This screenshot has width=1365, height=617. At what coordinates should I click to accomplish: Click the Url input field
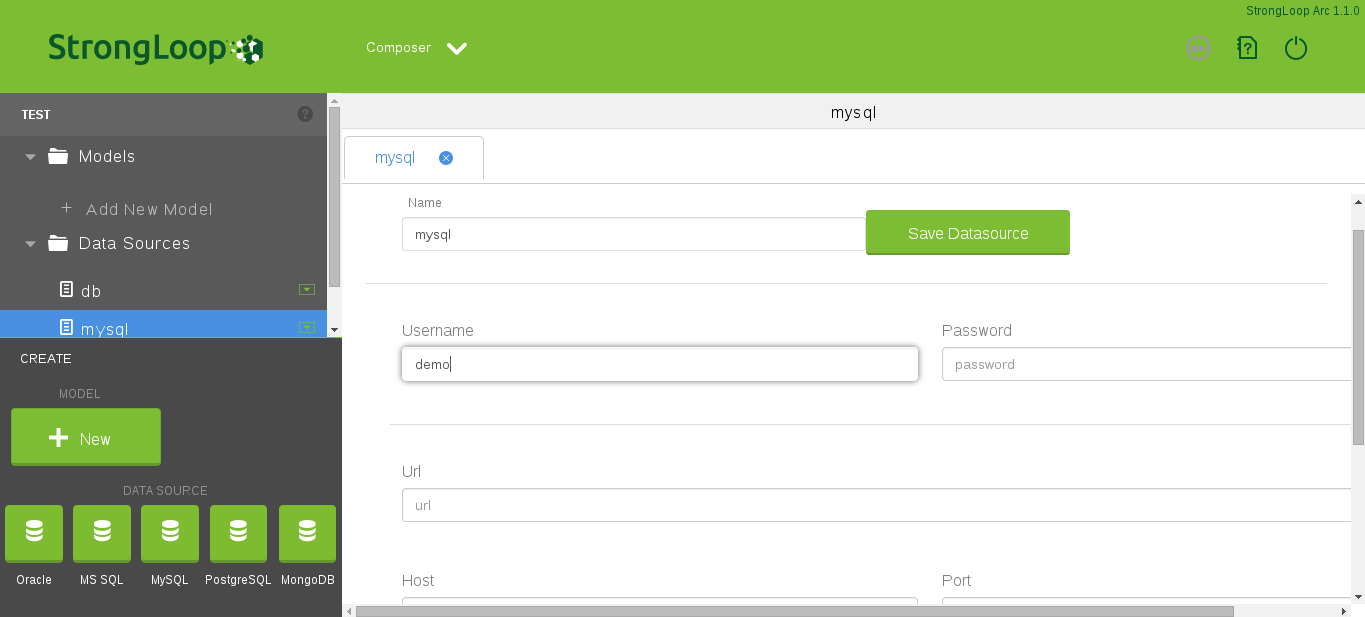click(877, 505)
